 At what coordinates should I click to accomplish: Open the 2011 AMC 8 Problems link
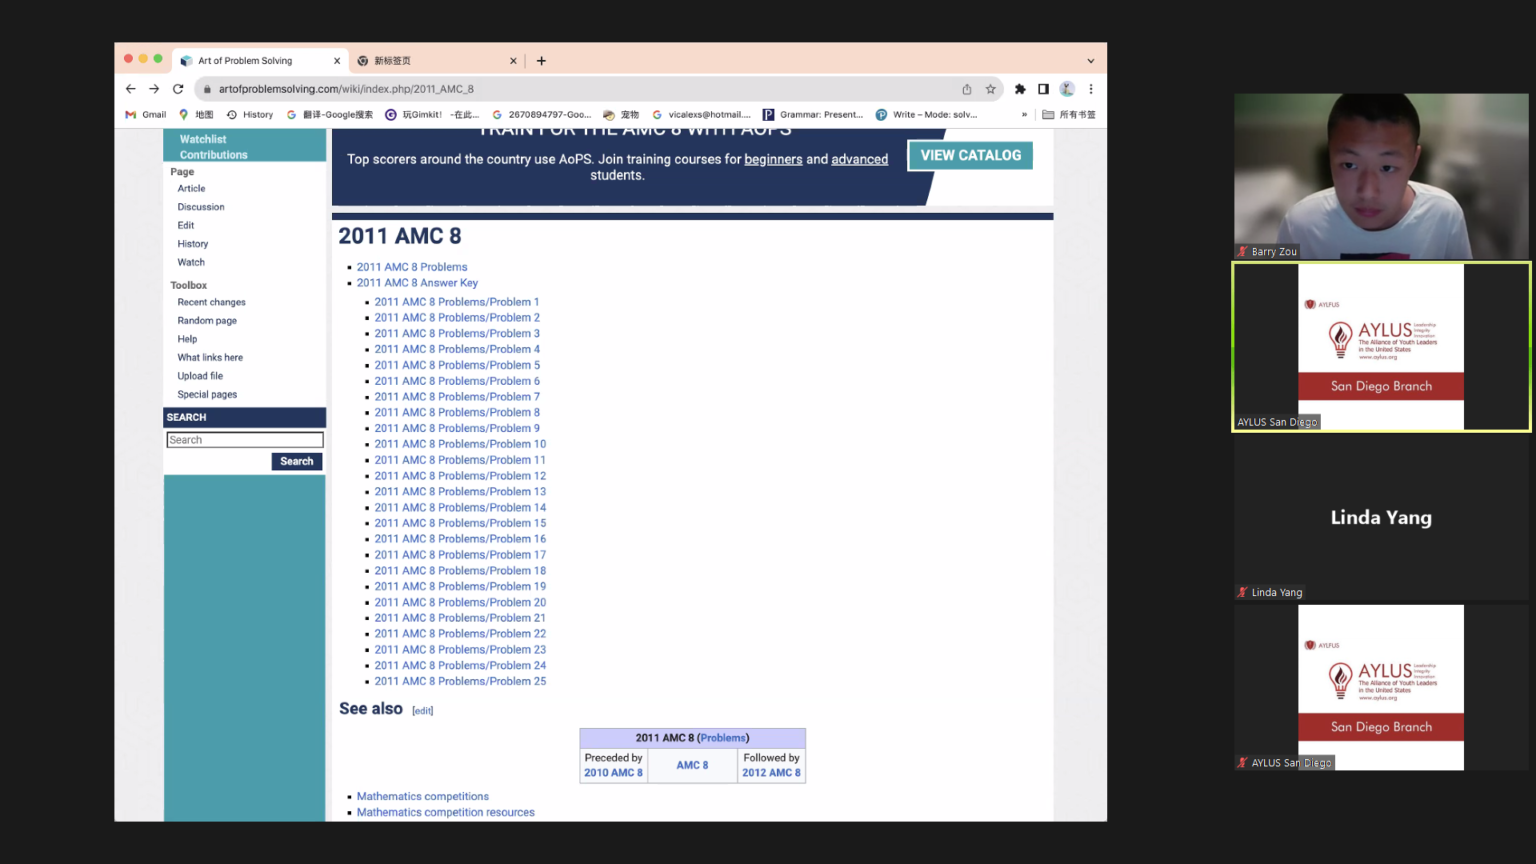(x=412, y=267)
